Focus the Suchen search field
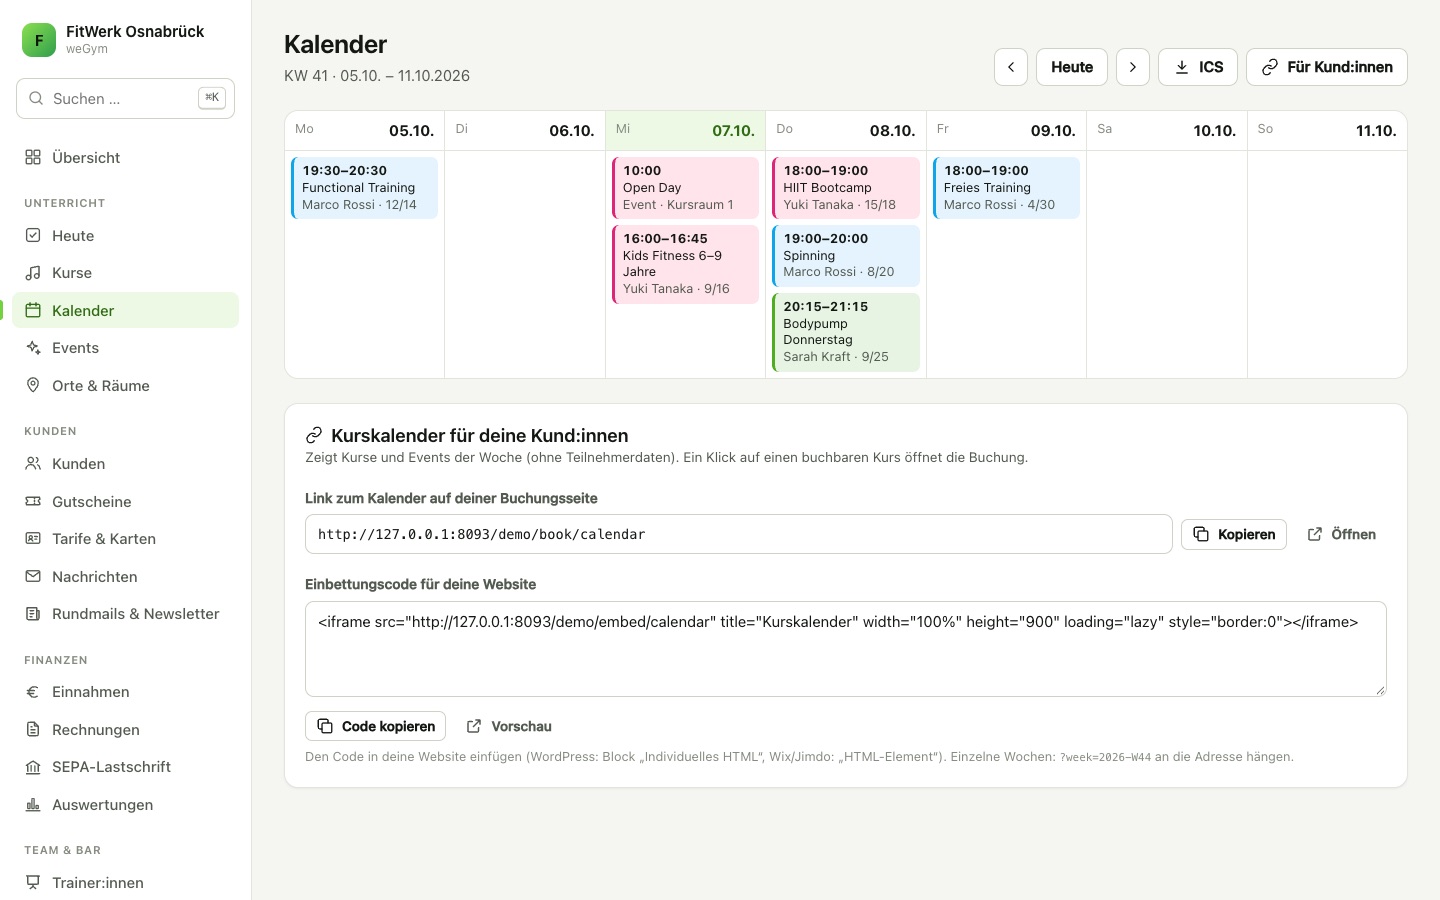Image resolution: width=1440 pixels, height=900 pixels. (x=125, y=98)
